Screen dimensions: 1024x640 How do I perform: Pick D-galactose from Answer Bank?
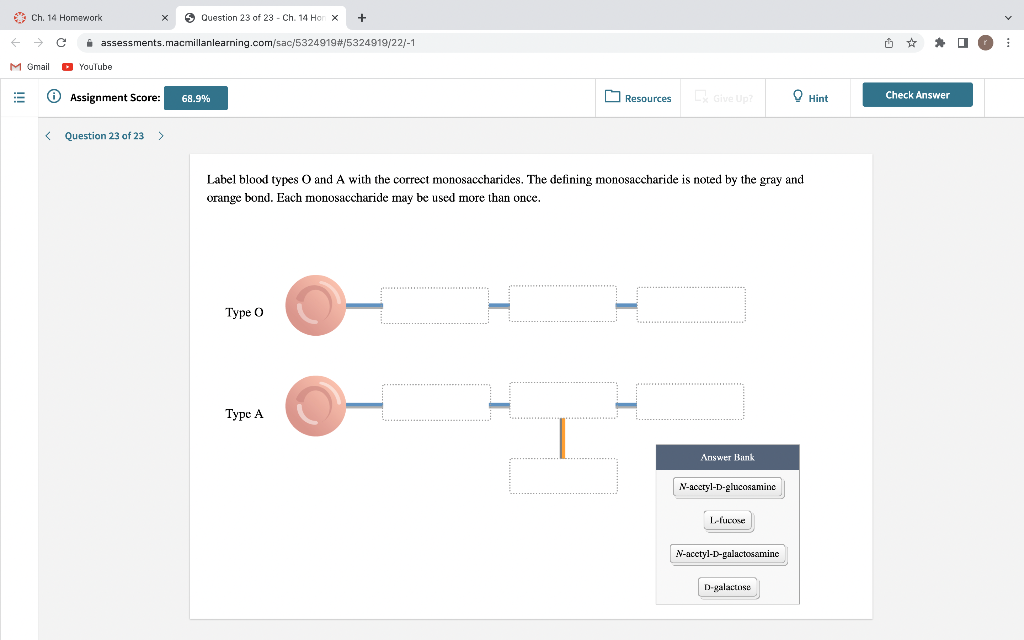728,587
